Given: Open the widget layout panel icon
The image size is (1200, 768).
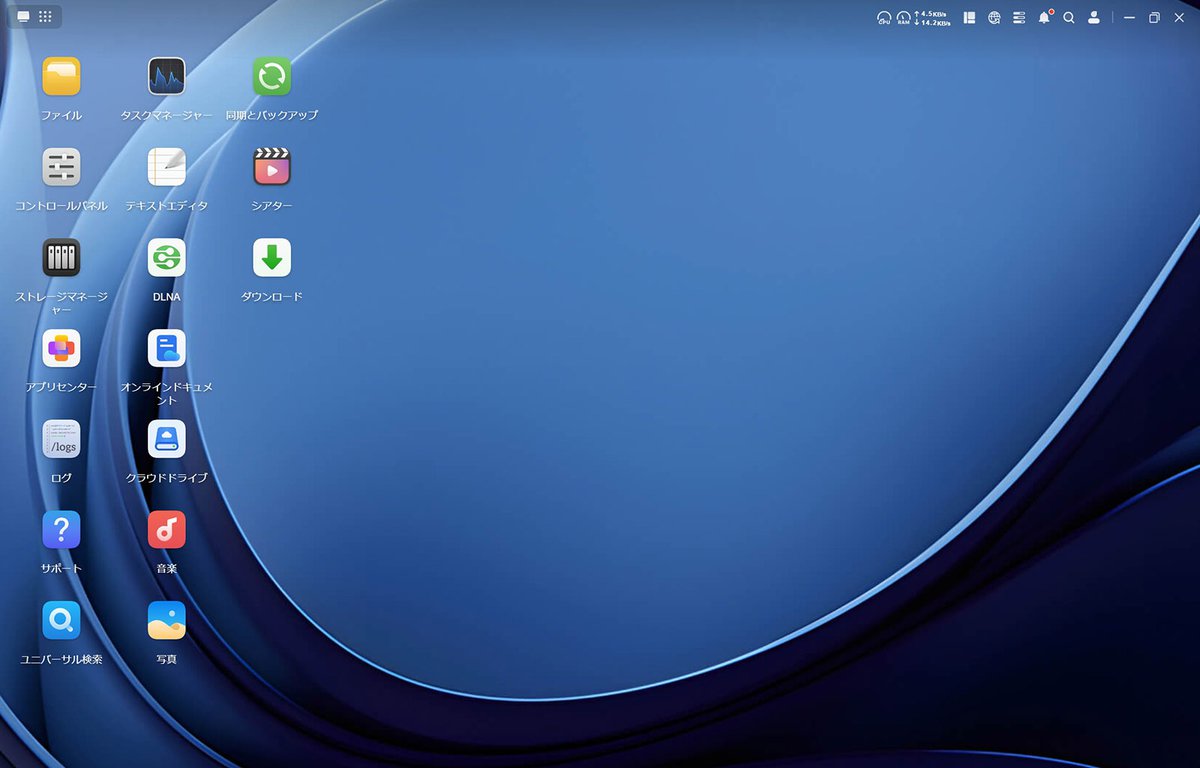Looking at the screenshot, I should [x=969, y=17].
